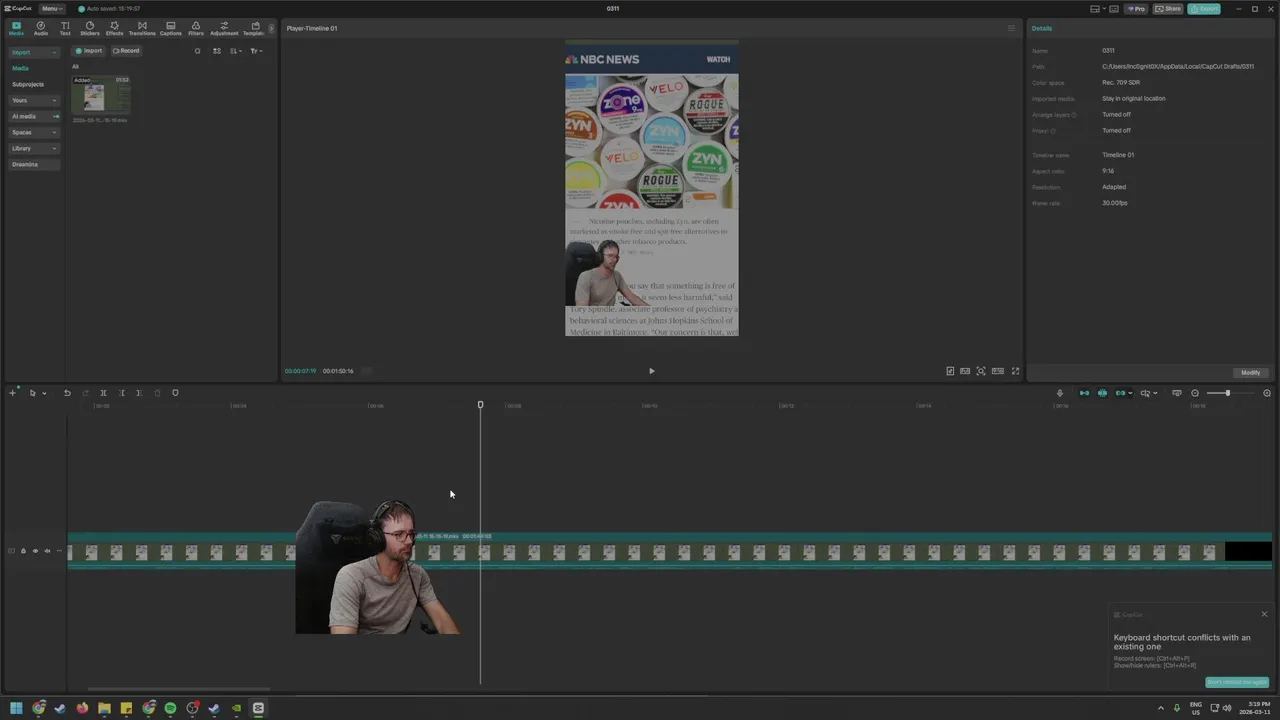Toggle main track magnet
The image size is (1280, 720).
(1084, 393)
